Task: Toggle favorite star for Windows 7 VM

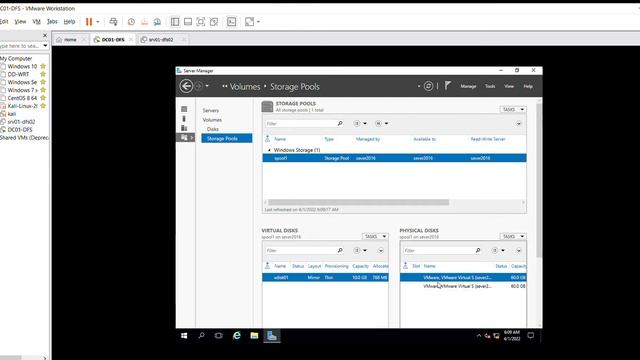Action: 43,90
